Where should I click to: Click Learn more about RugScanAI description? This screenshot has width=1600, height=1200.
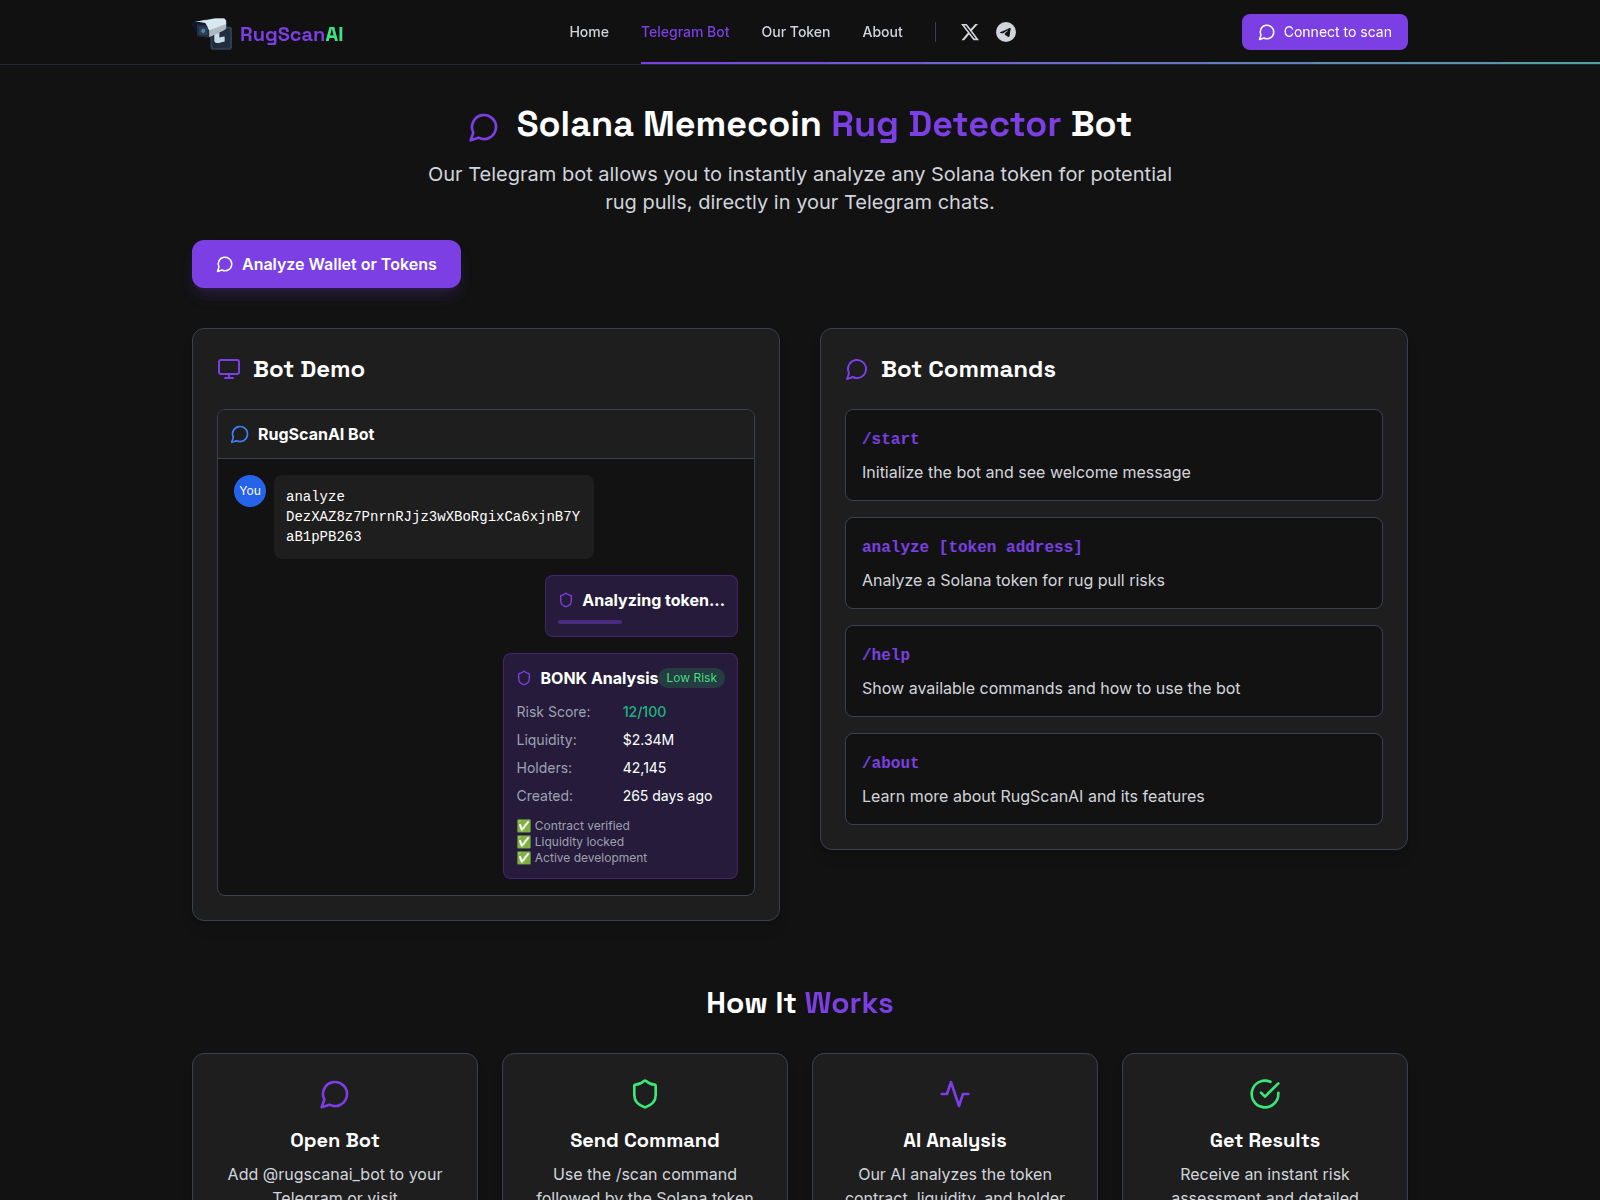pyautogui.click(x=1033, y=796)
